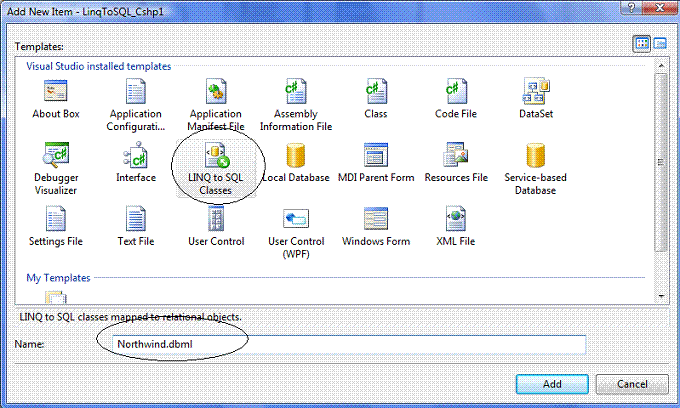Select the Interface template icon
The width and height of the screenshot is (680, 408).
tap(136, 155)
